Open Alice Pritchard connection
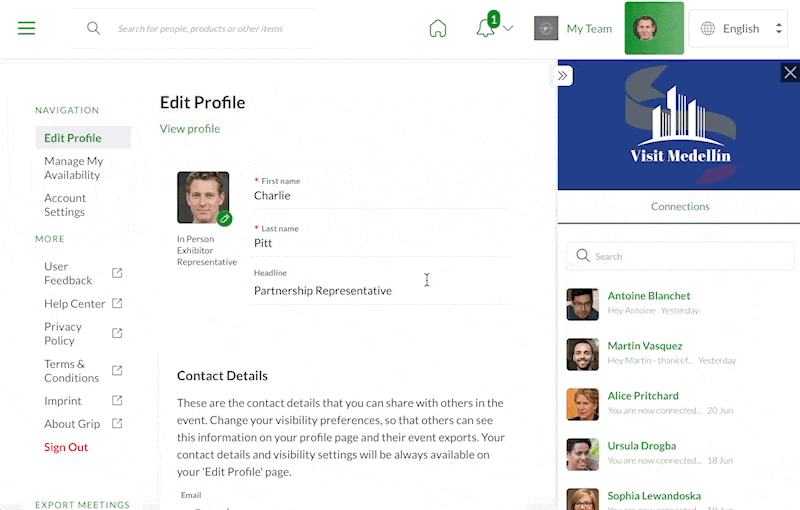The height and width of the screenshot is (510, 800). [x=680, y=404]
